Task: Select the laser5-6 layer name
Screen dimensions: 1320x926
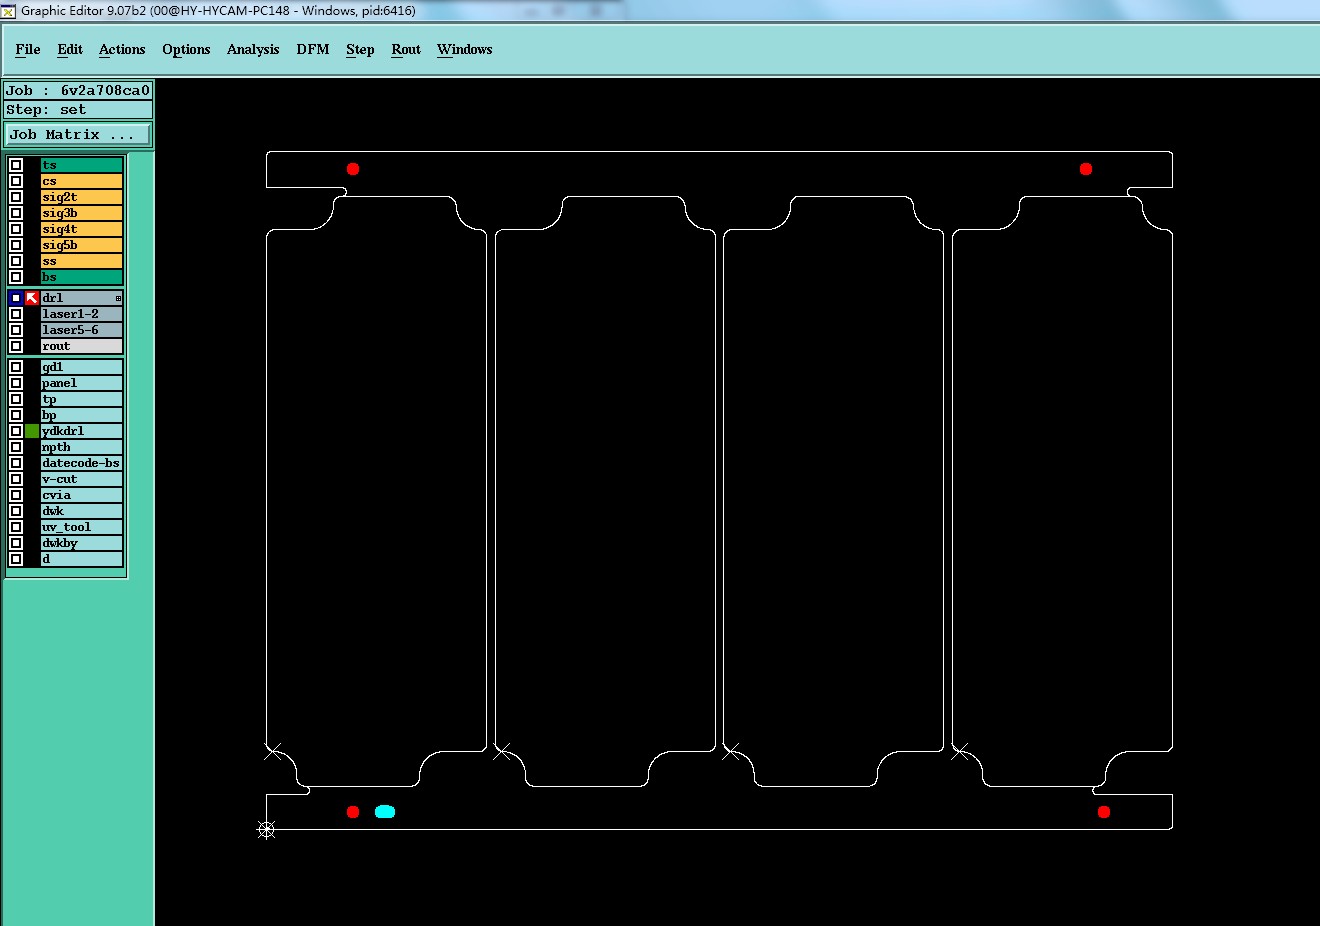Action: coord(82,330)
